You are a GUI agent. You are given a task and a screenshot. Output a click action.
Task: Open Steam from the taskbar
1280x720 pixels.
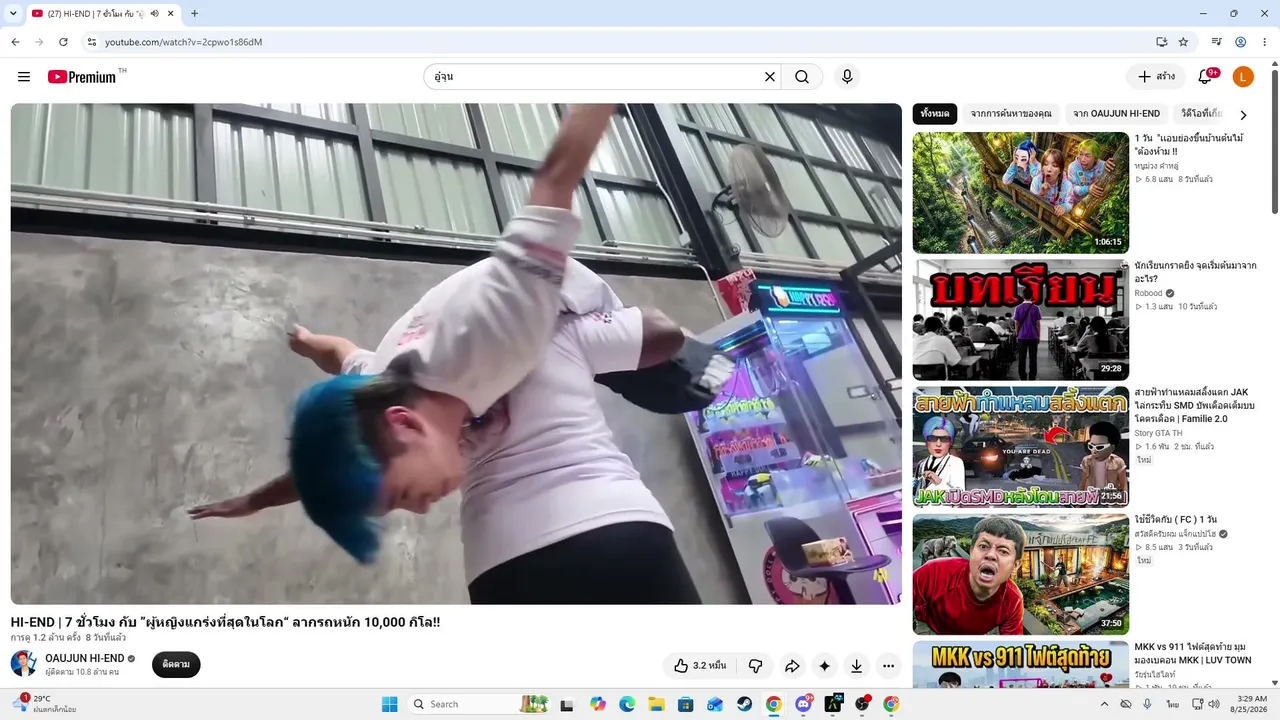744,704
